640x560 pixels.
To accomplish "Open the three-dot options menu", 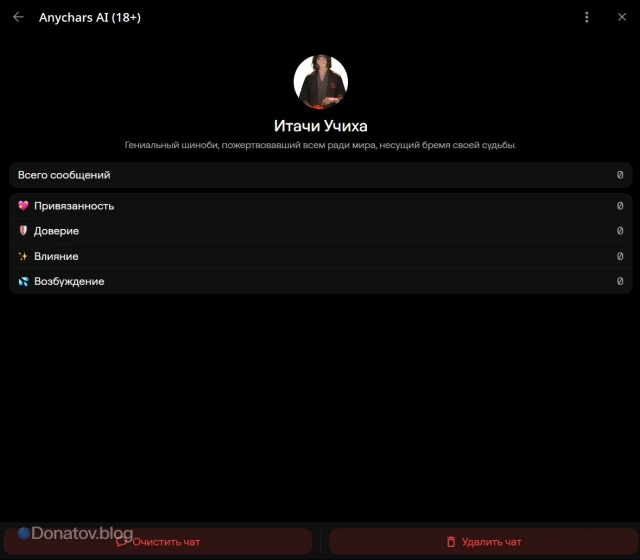I will click(587, 17).
